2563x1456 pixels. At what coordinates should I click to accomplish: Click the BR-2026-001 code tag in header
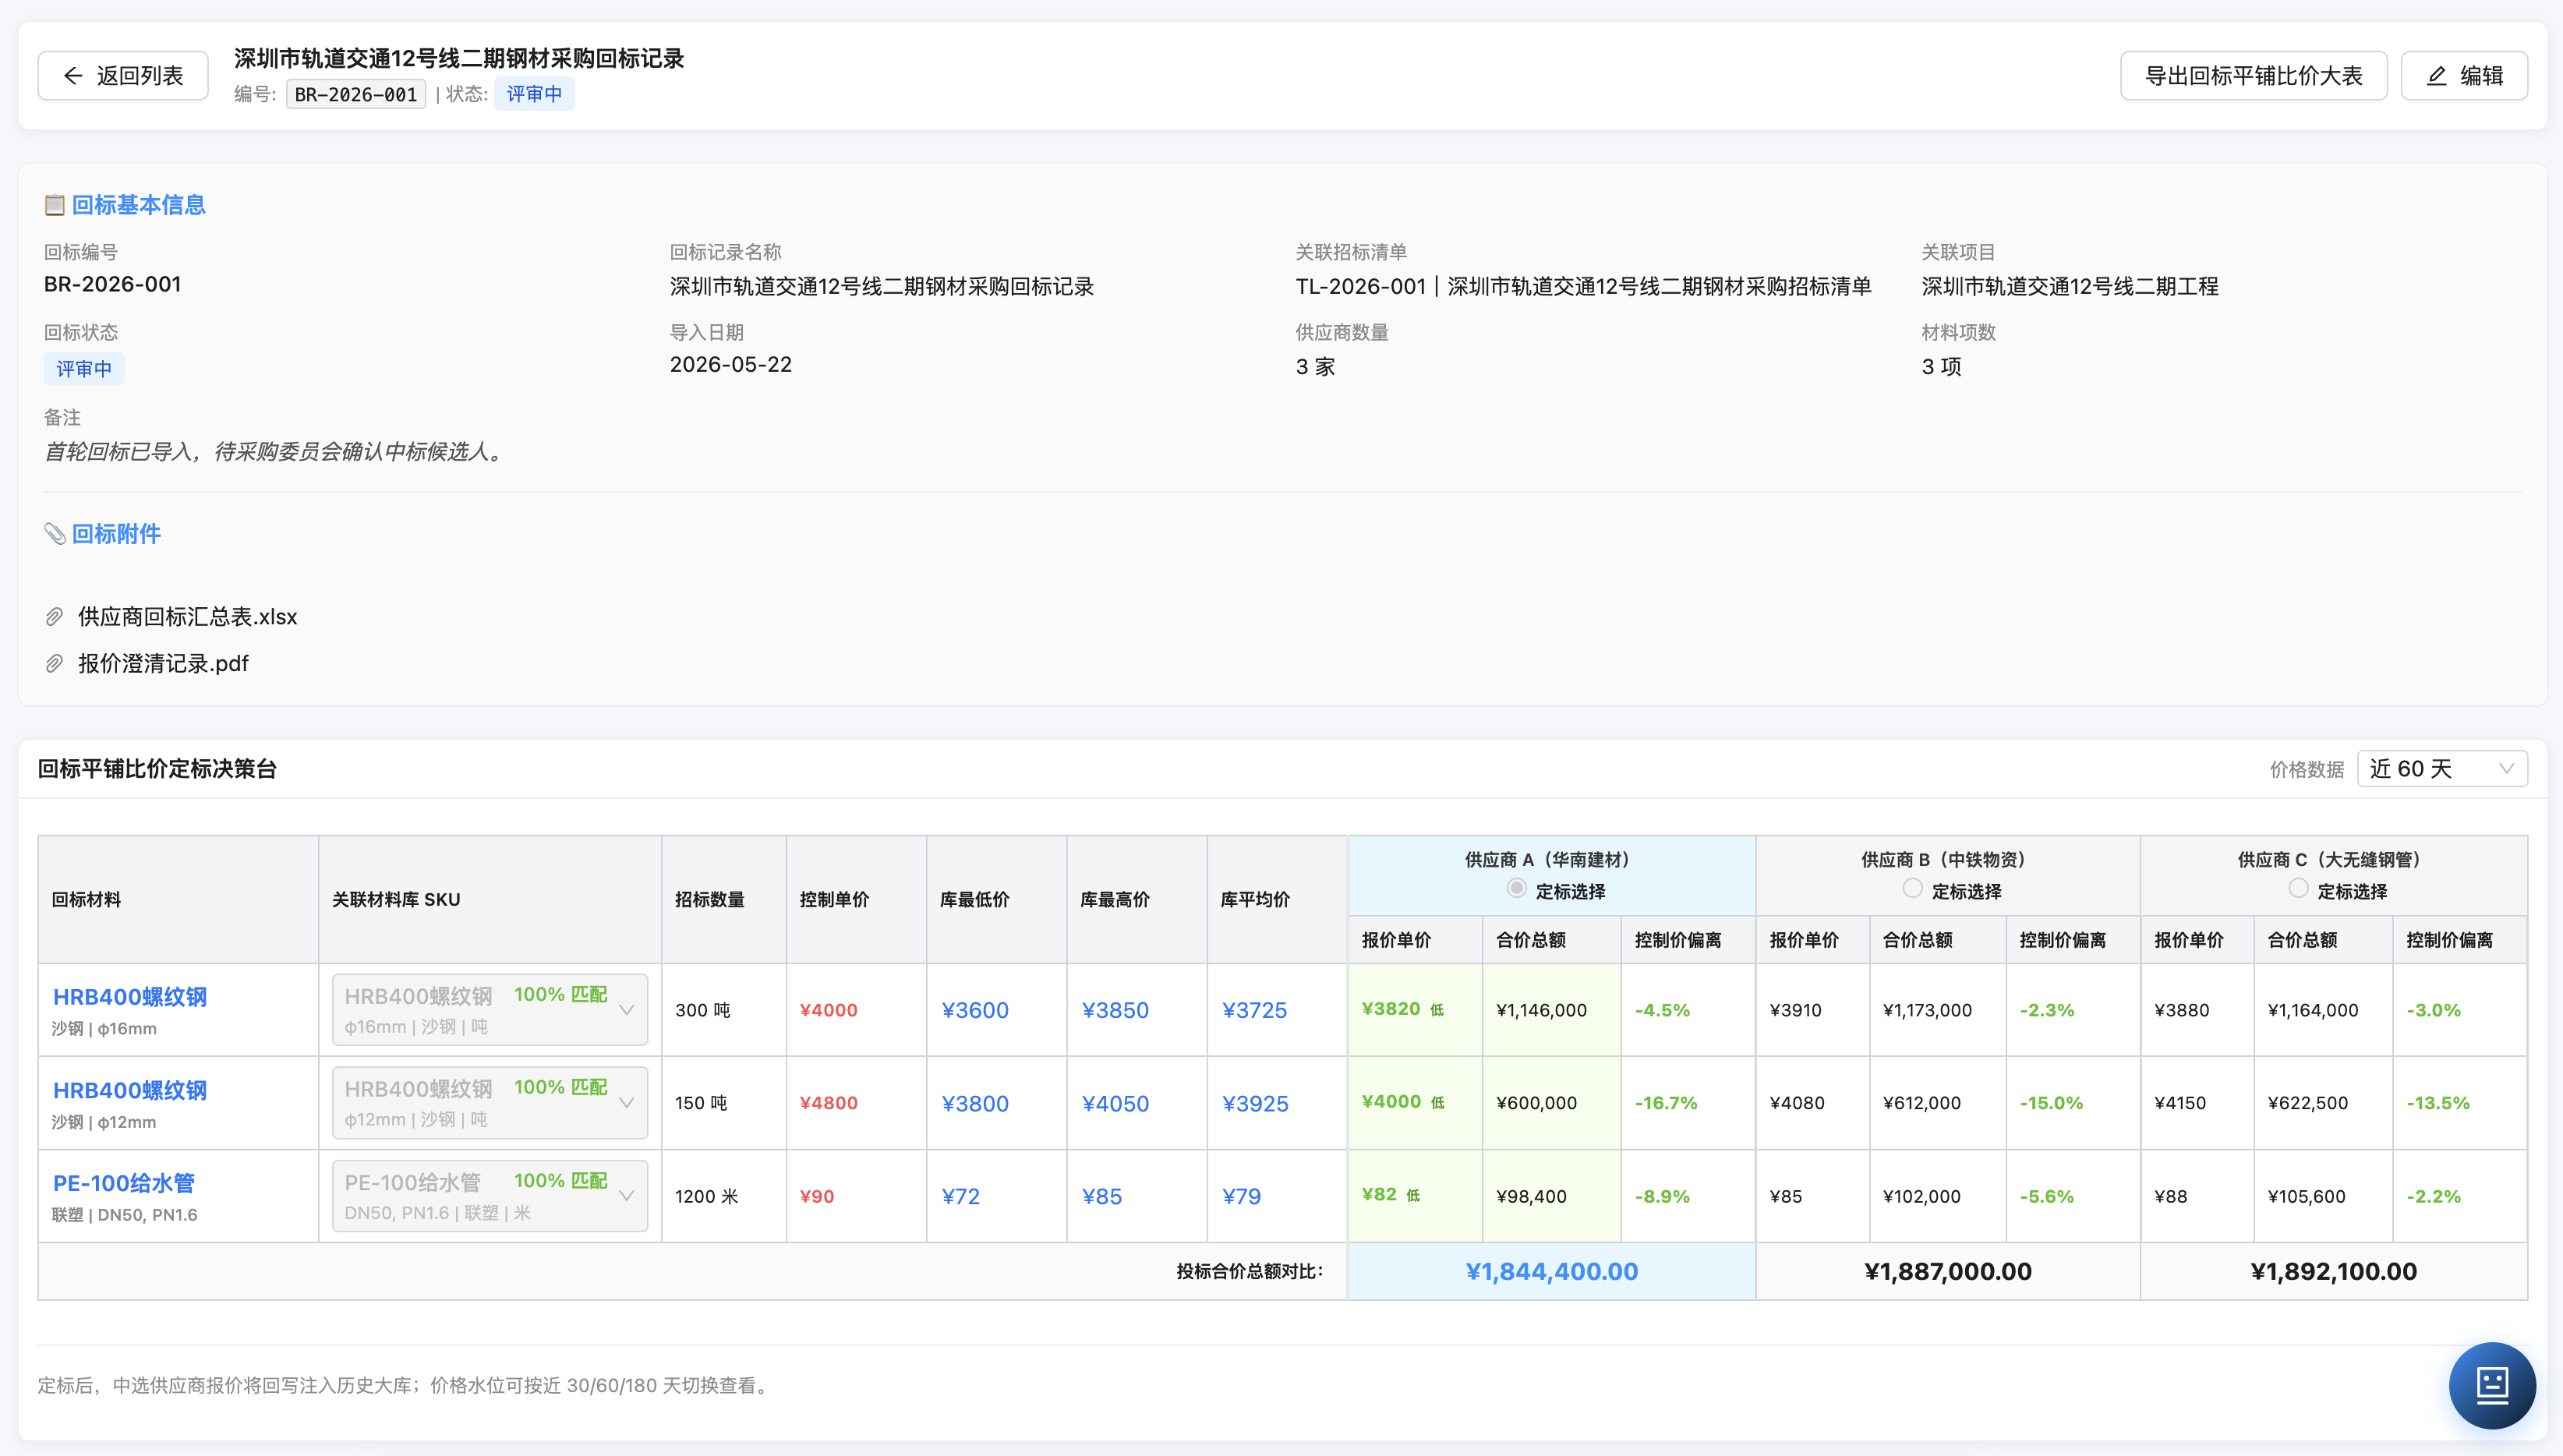click(x=356, y=94)
